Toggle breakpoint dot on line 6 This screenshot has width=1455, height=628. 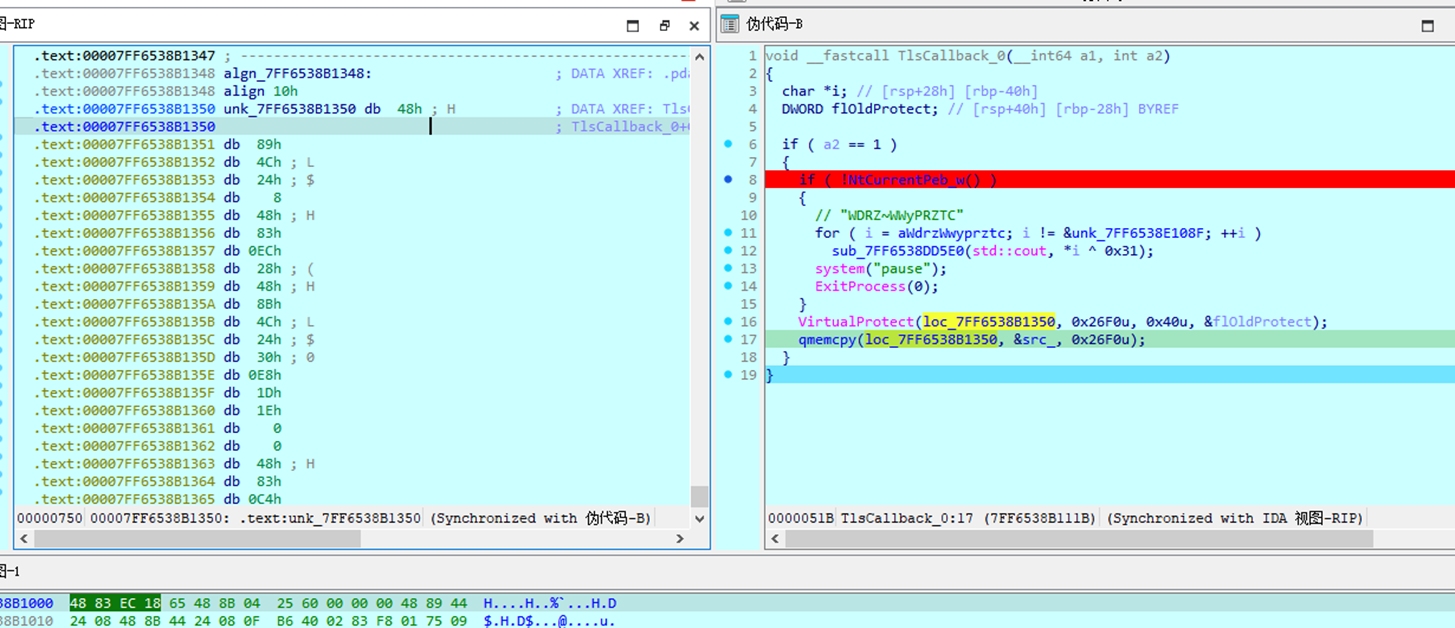tap(728, 145)
